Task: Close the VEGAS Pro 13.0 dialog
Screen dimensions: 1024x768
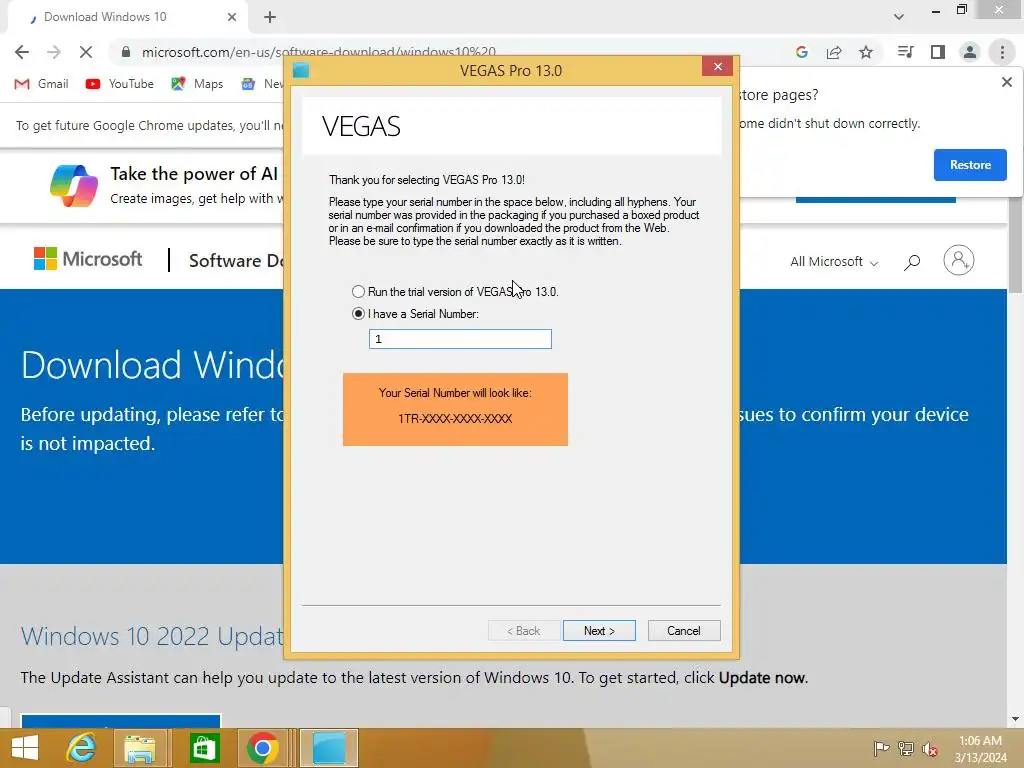Action: [x=717, y=67]
